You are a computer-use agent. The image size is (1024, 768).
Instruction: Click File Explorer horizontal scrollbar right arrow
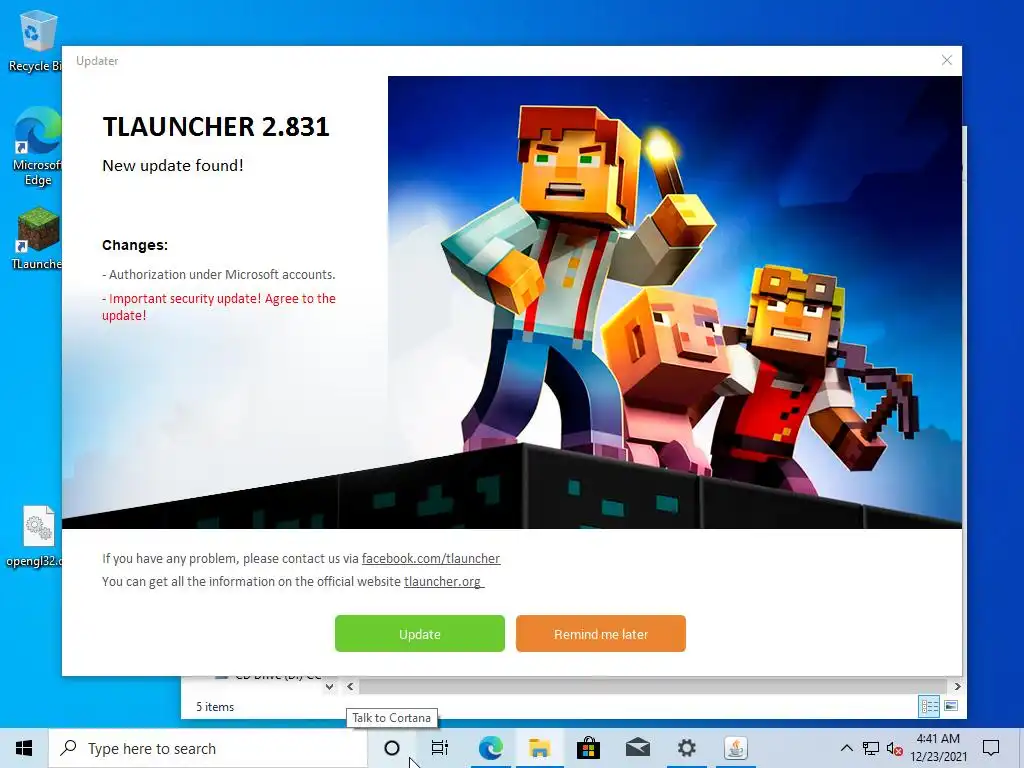point(957,686)
